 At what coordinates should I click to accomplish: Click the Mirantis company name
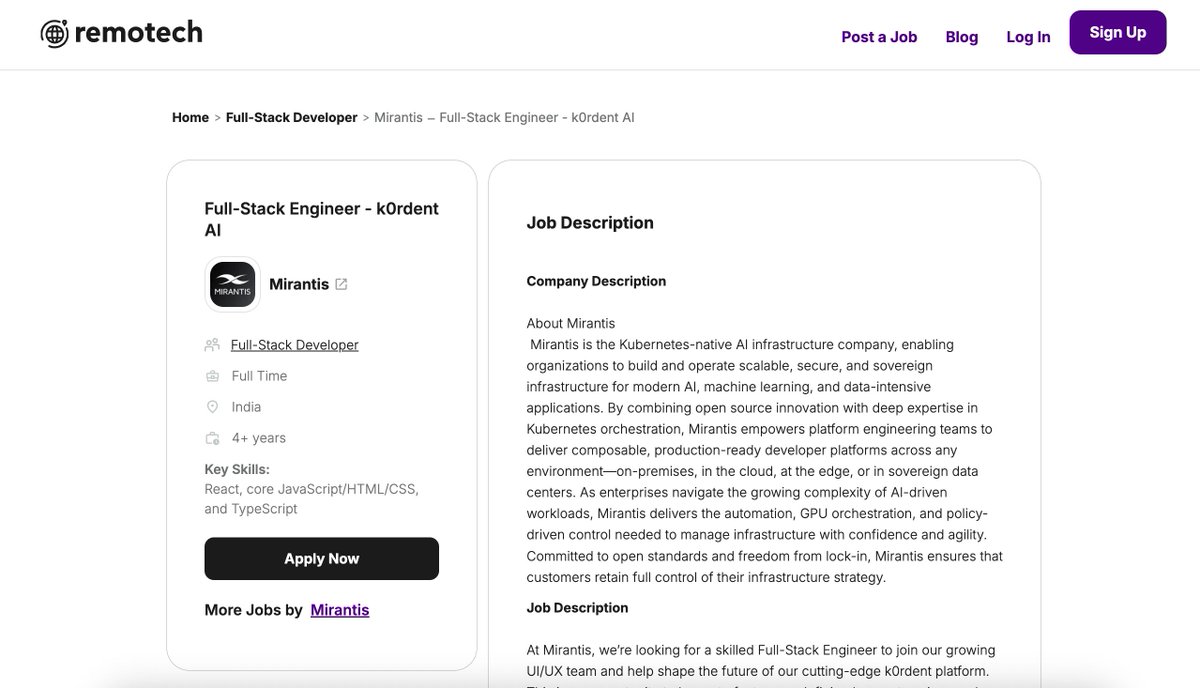[299, 284]
